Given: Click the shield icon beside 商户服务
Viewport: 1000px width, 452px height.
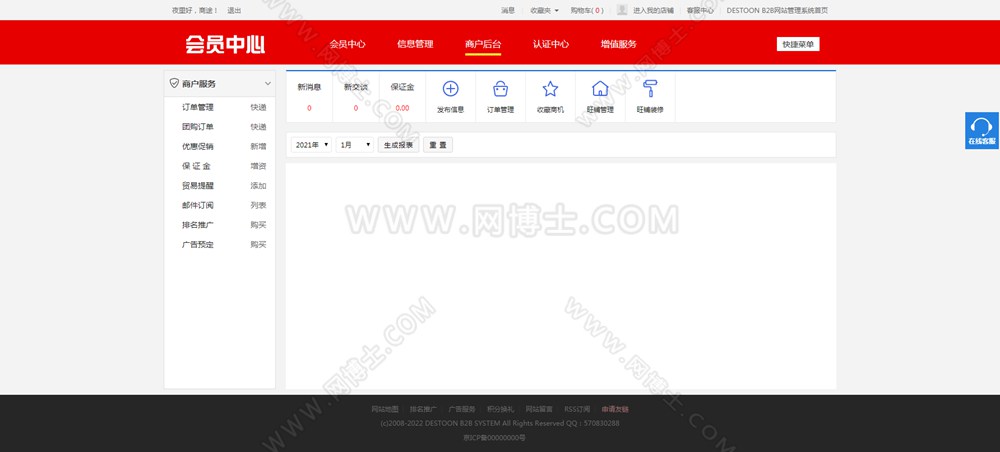Looking at the screenshot, I should click(x=173, y=84).
